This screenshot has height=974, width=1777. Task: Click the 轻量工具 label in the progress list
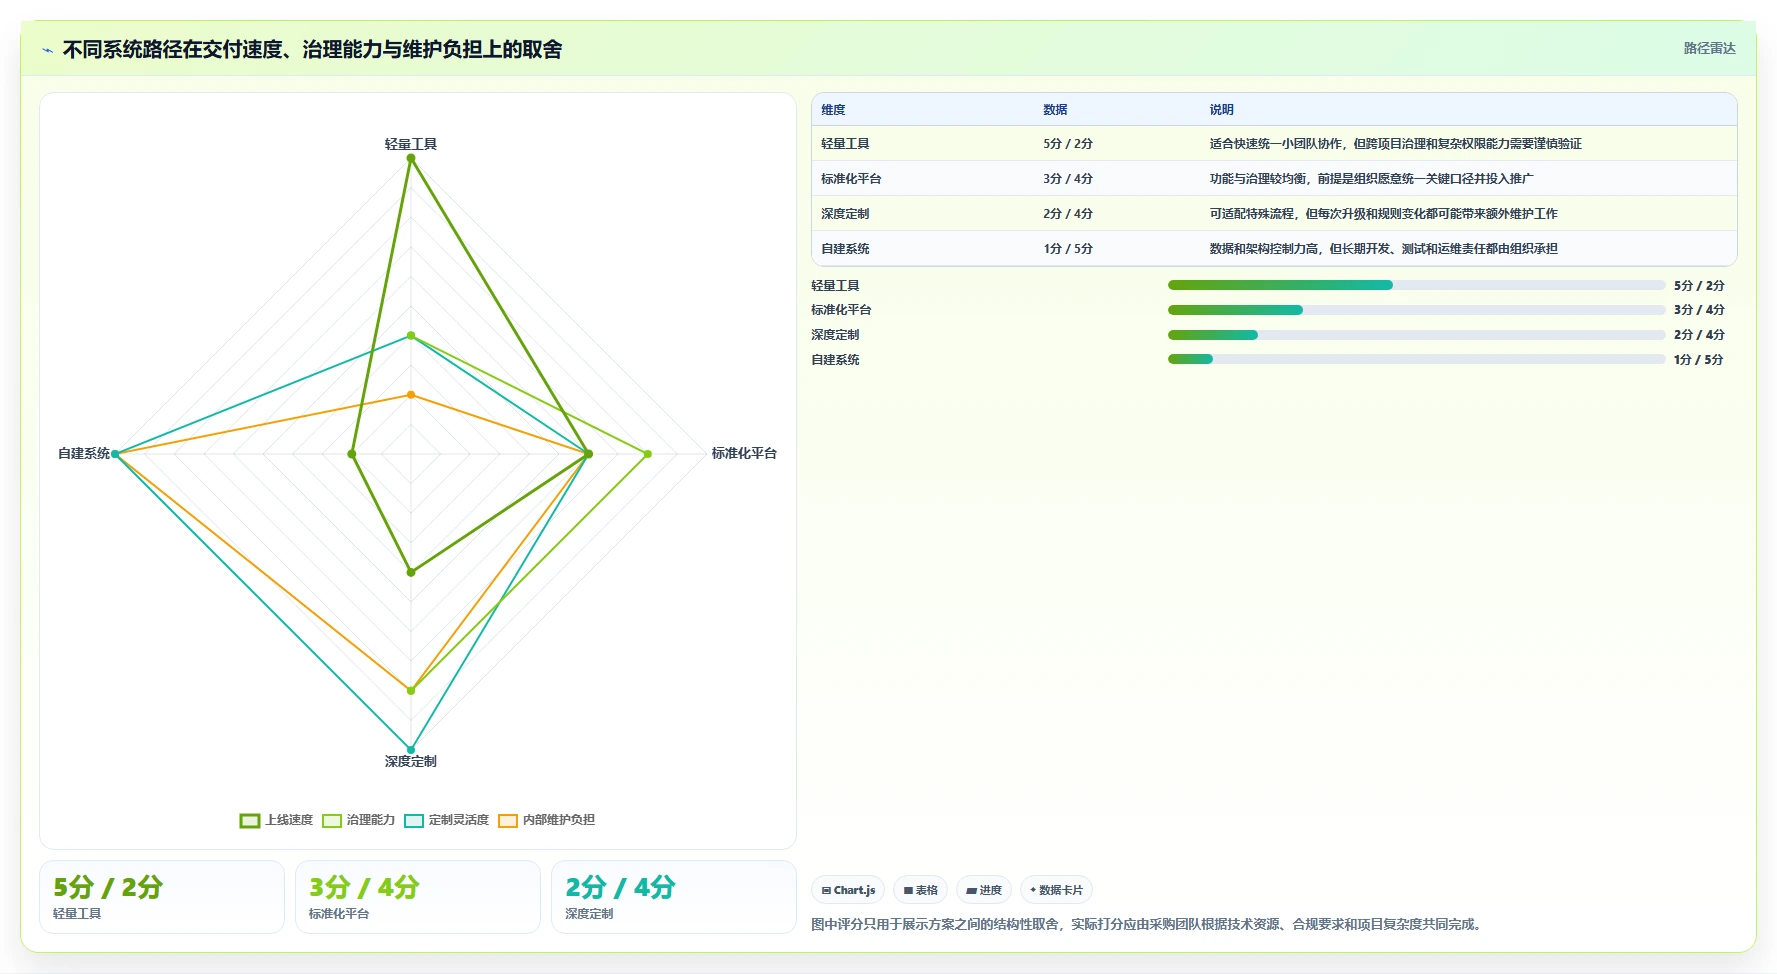[x=835, y=286]
